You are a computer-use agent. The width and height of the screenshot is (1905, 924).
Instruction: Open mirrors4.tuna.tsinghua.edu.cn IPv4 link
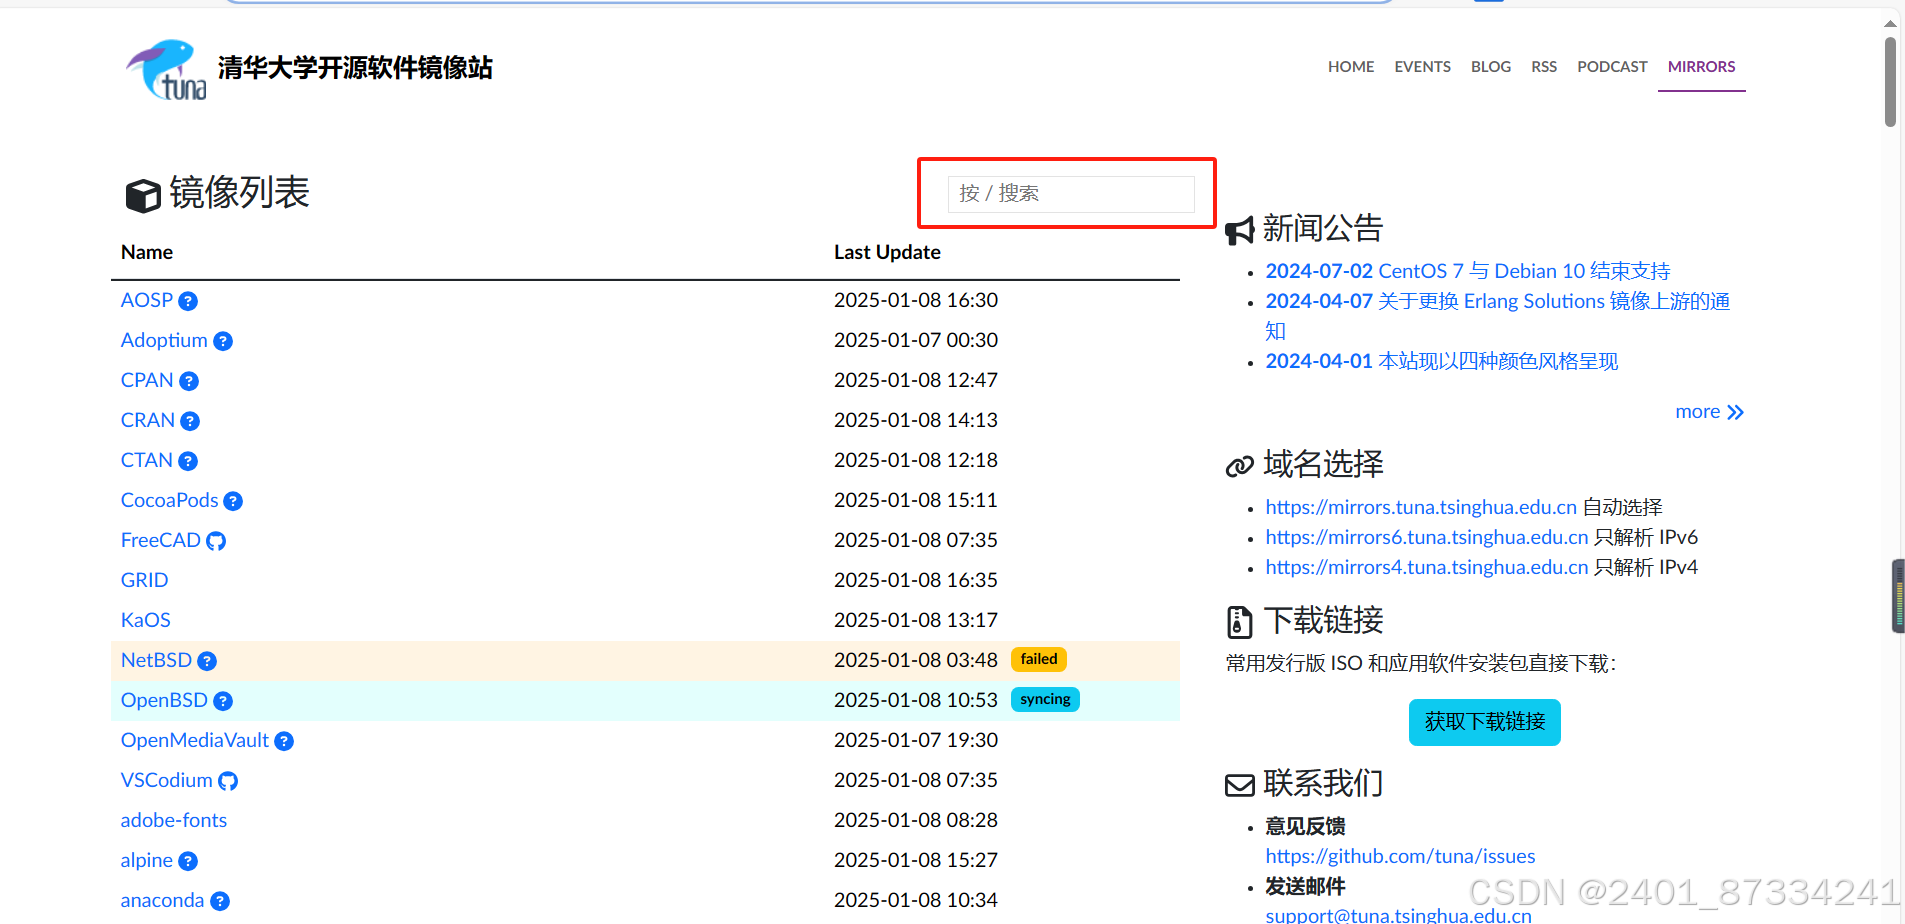coord(1427,567)
